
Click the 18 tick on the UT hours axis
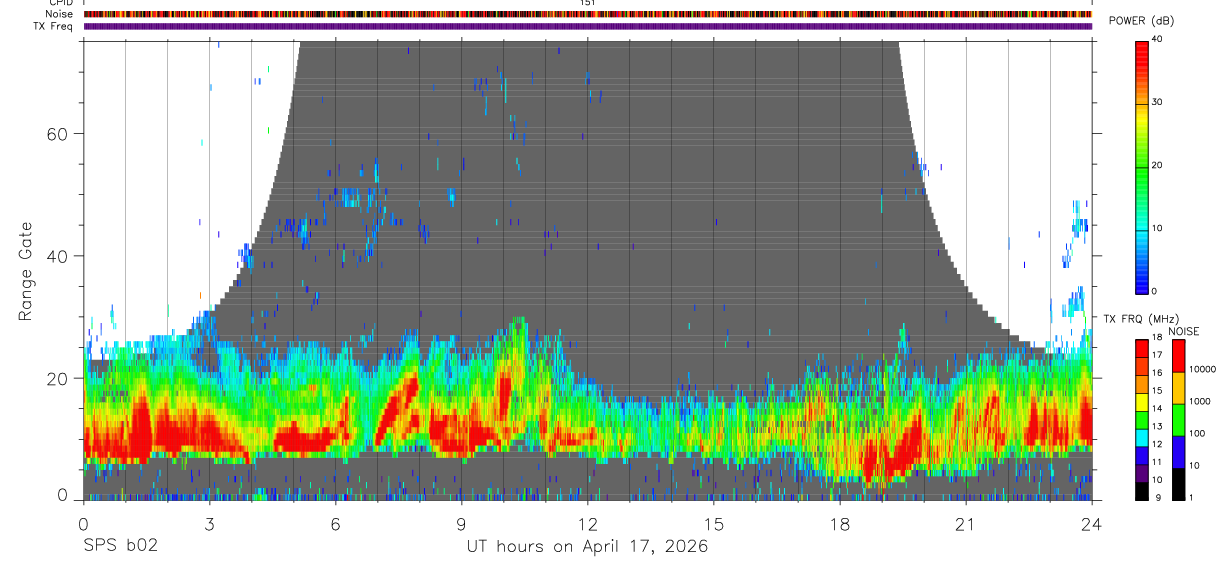click(840, 524)
